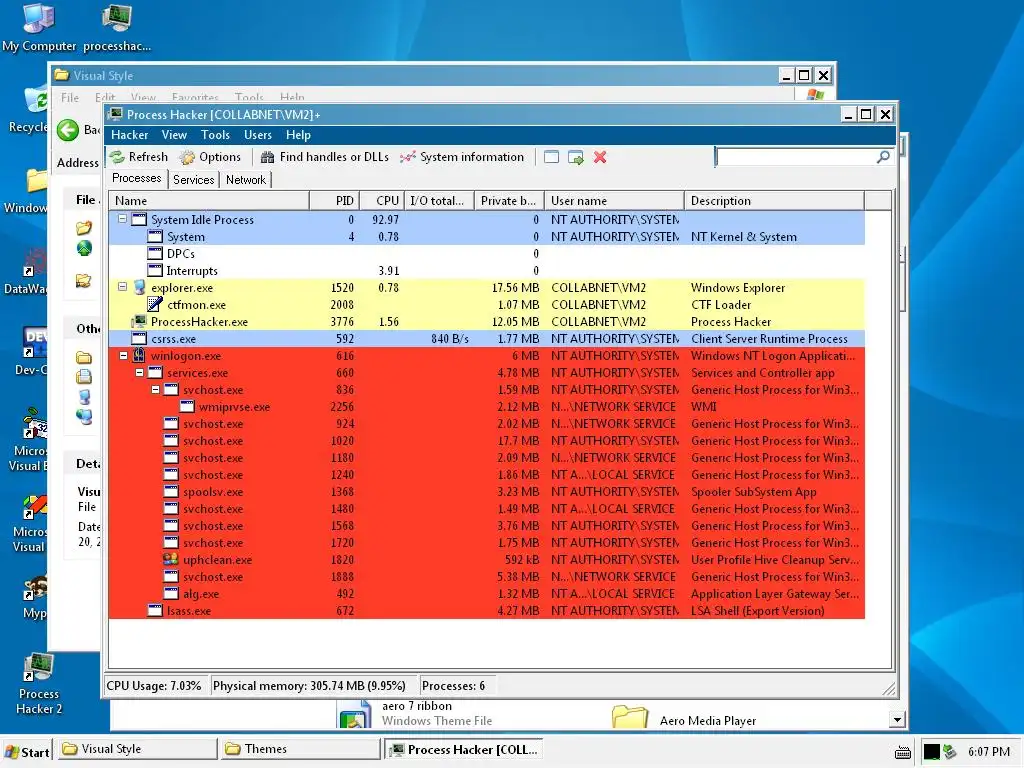Open the Aero Media Player folder
This screenshot has width=1024, height=768.
[x=684, y=718]
